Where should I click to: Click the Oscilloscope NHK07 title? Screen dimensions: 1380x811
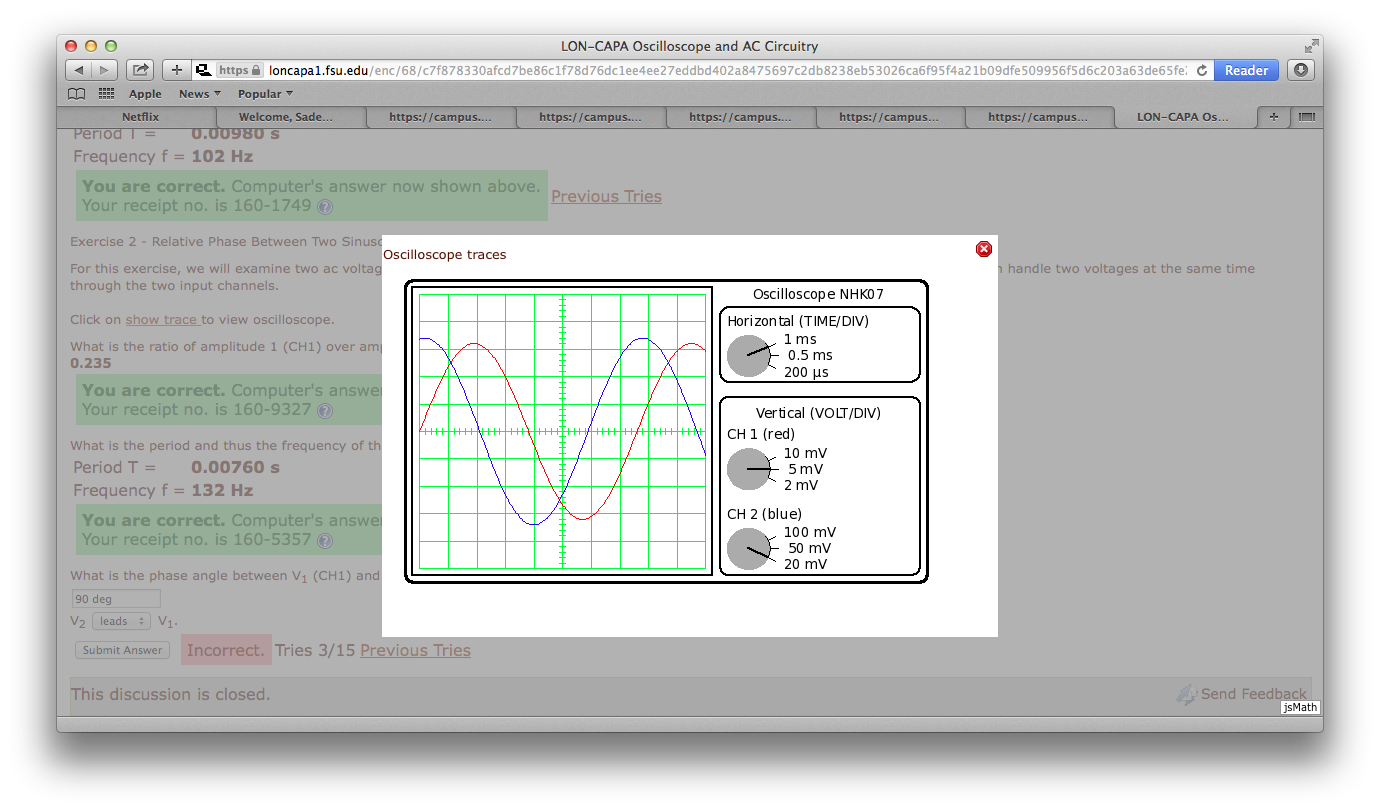[818, 294]
